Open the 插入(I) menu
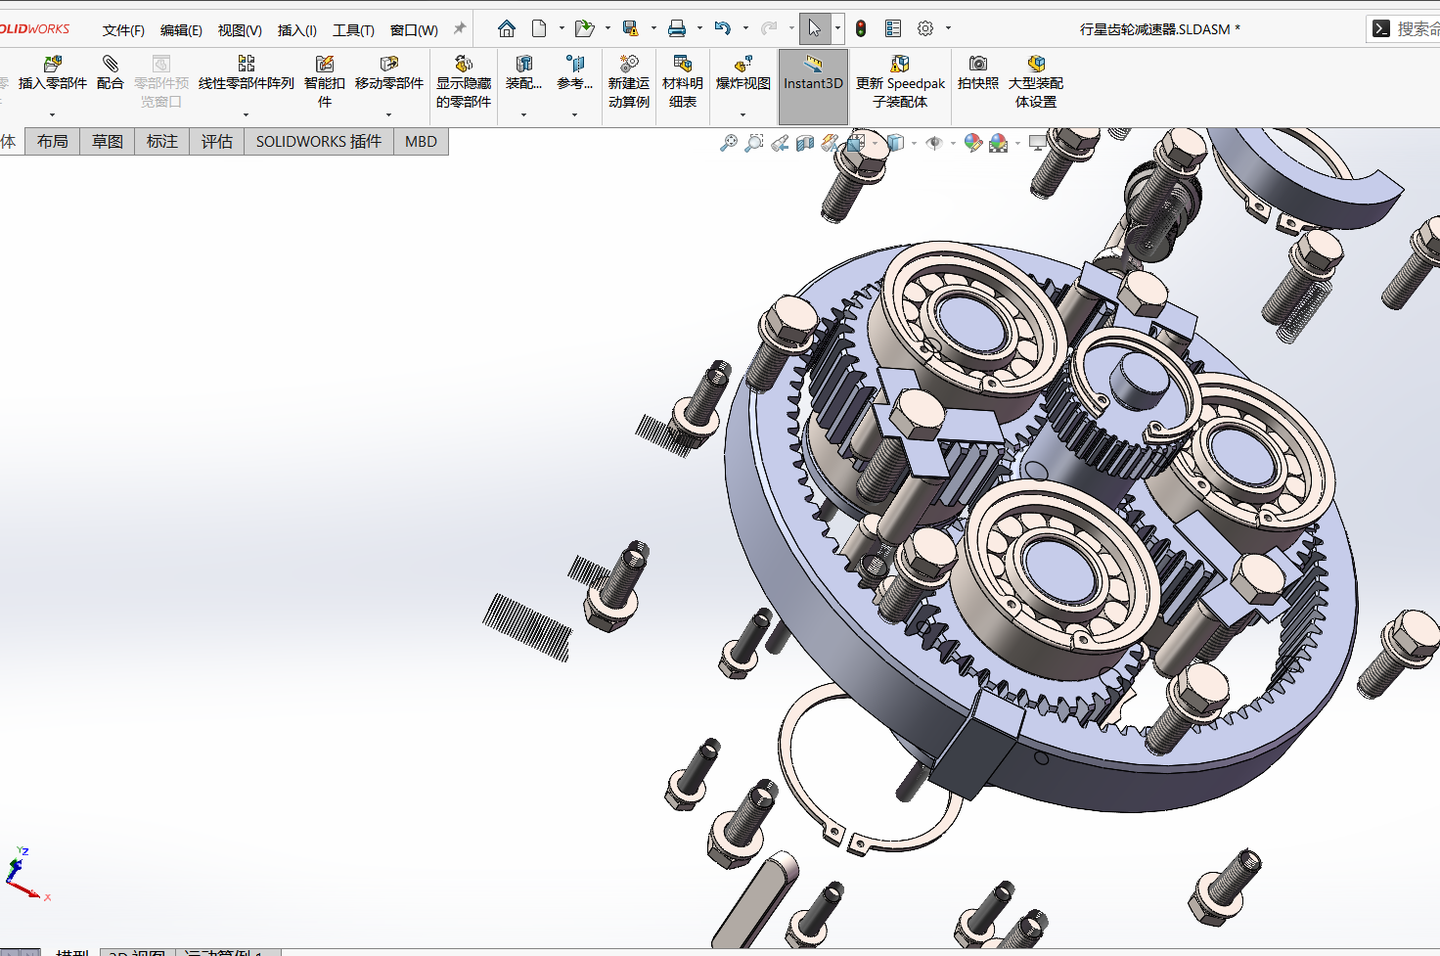The height and width of the screenshot is (956, 1440). coord(297,30)
